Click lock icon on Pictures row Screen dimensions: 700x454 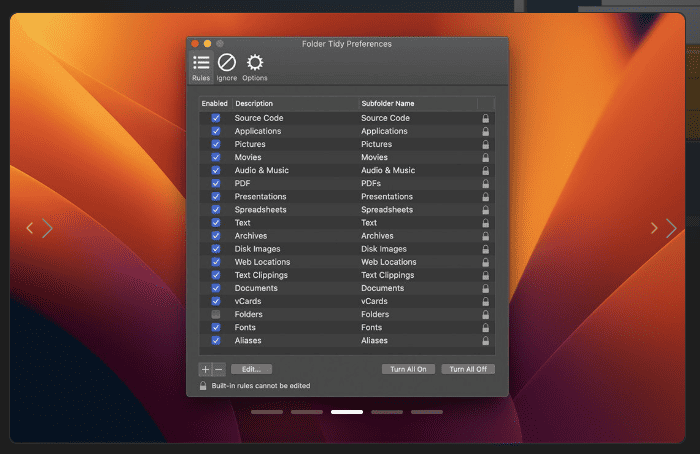tap(485, 144)
